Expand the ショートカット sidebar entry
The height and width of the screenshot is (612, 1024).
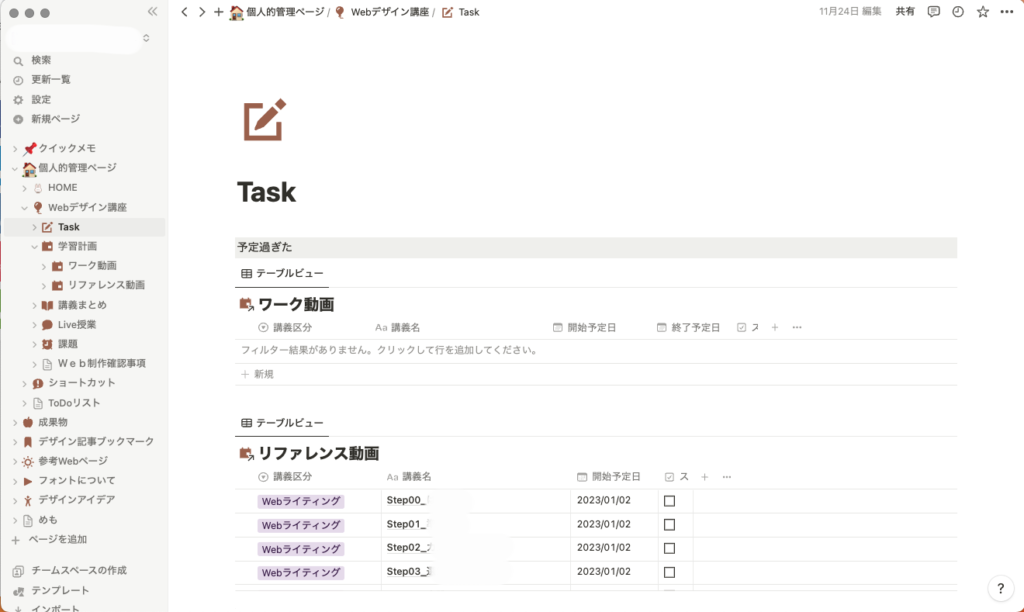coord(25,383)
